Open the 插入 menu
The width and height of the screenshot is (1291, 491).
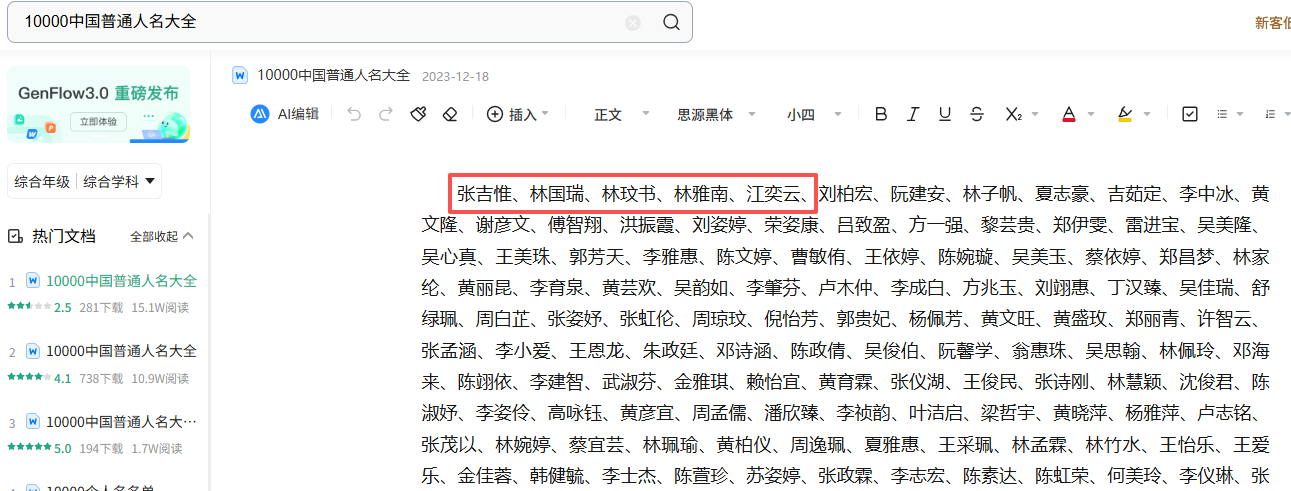pos(517,115)
